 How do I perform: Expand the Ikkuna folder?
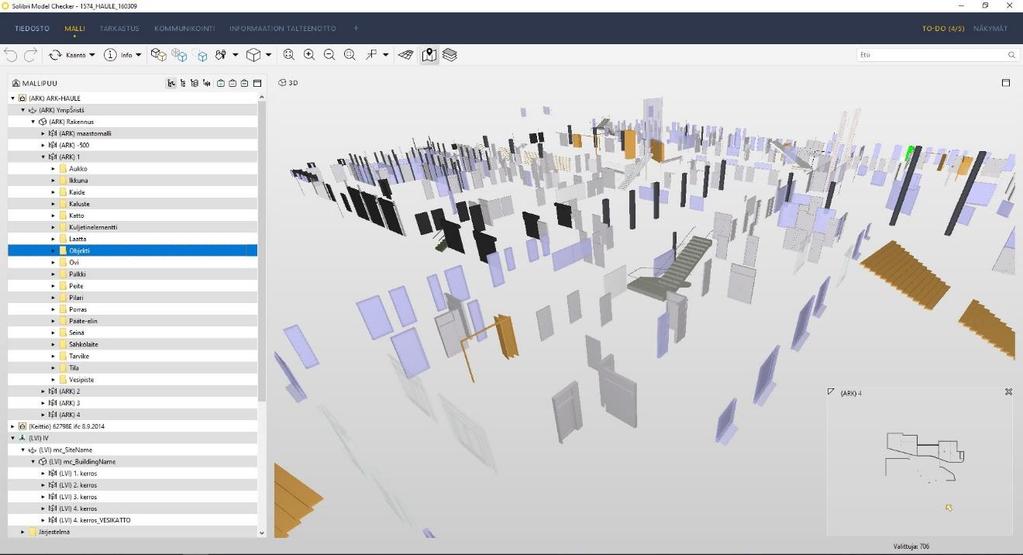click(53, 181)
